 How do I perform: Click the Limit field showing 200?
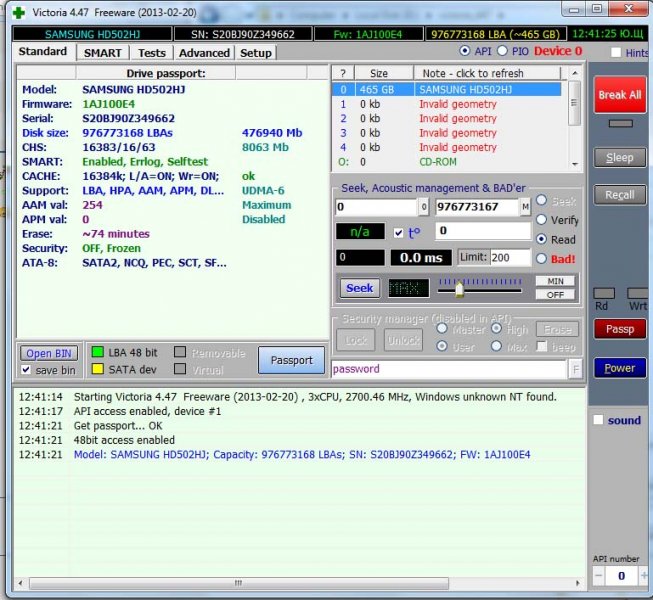(510, 257)
